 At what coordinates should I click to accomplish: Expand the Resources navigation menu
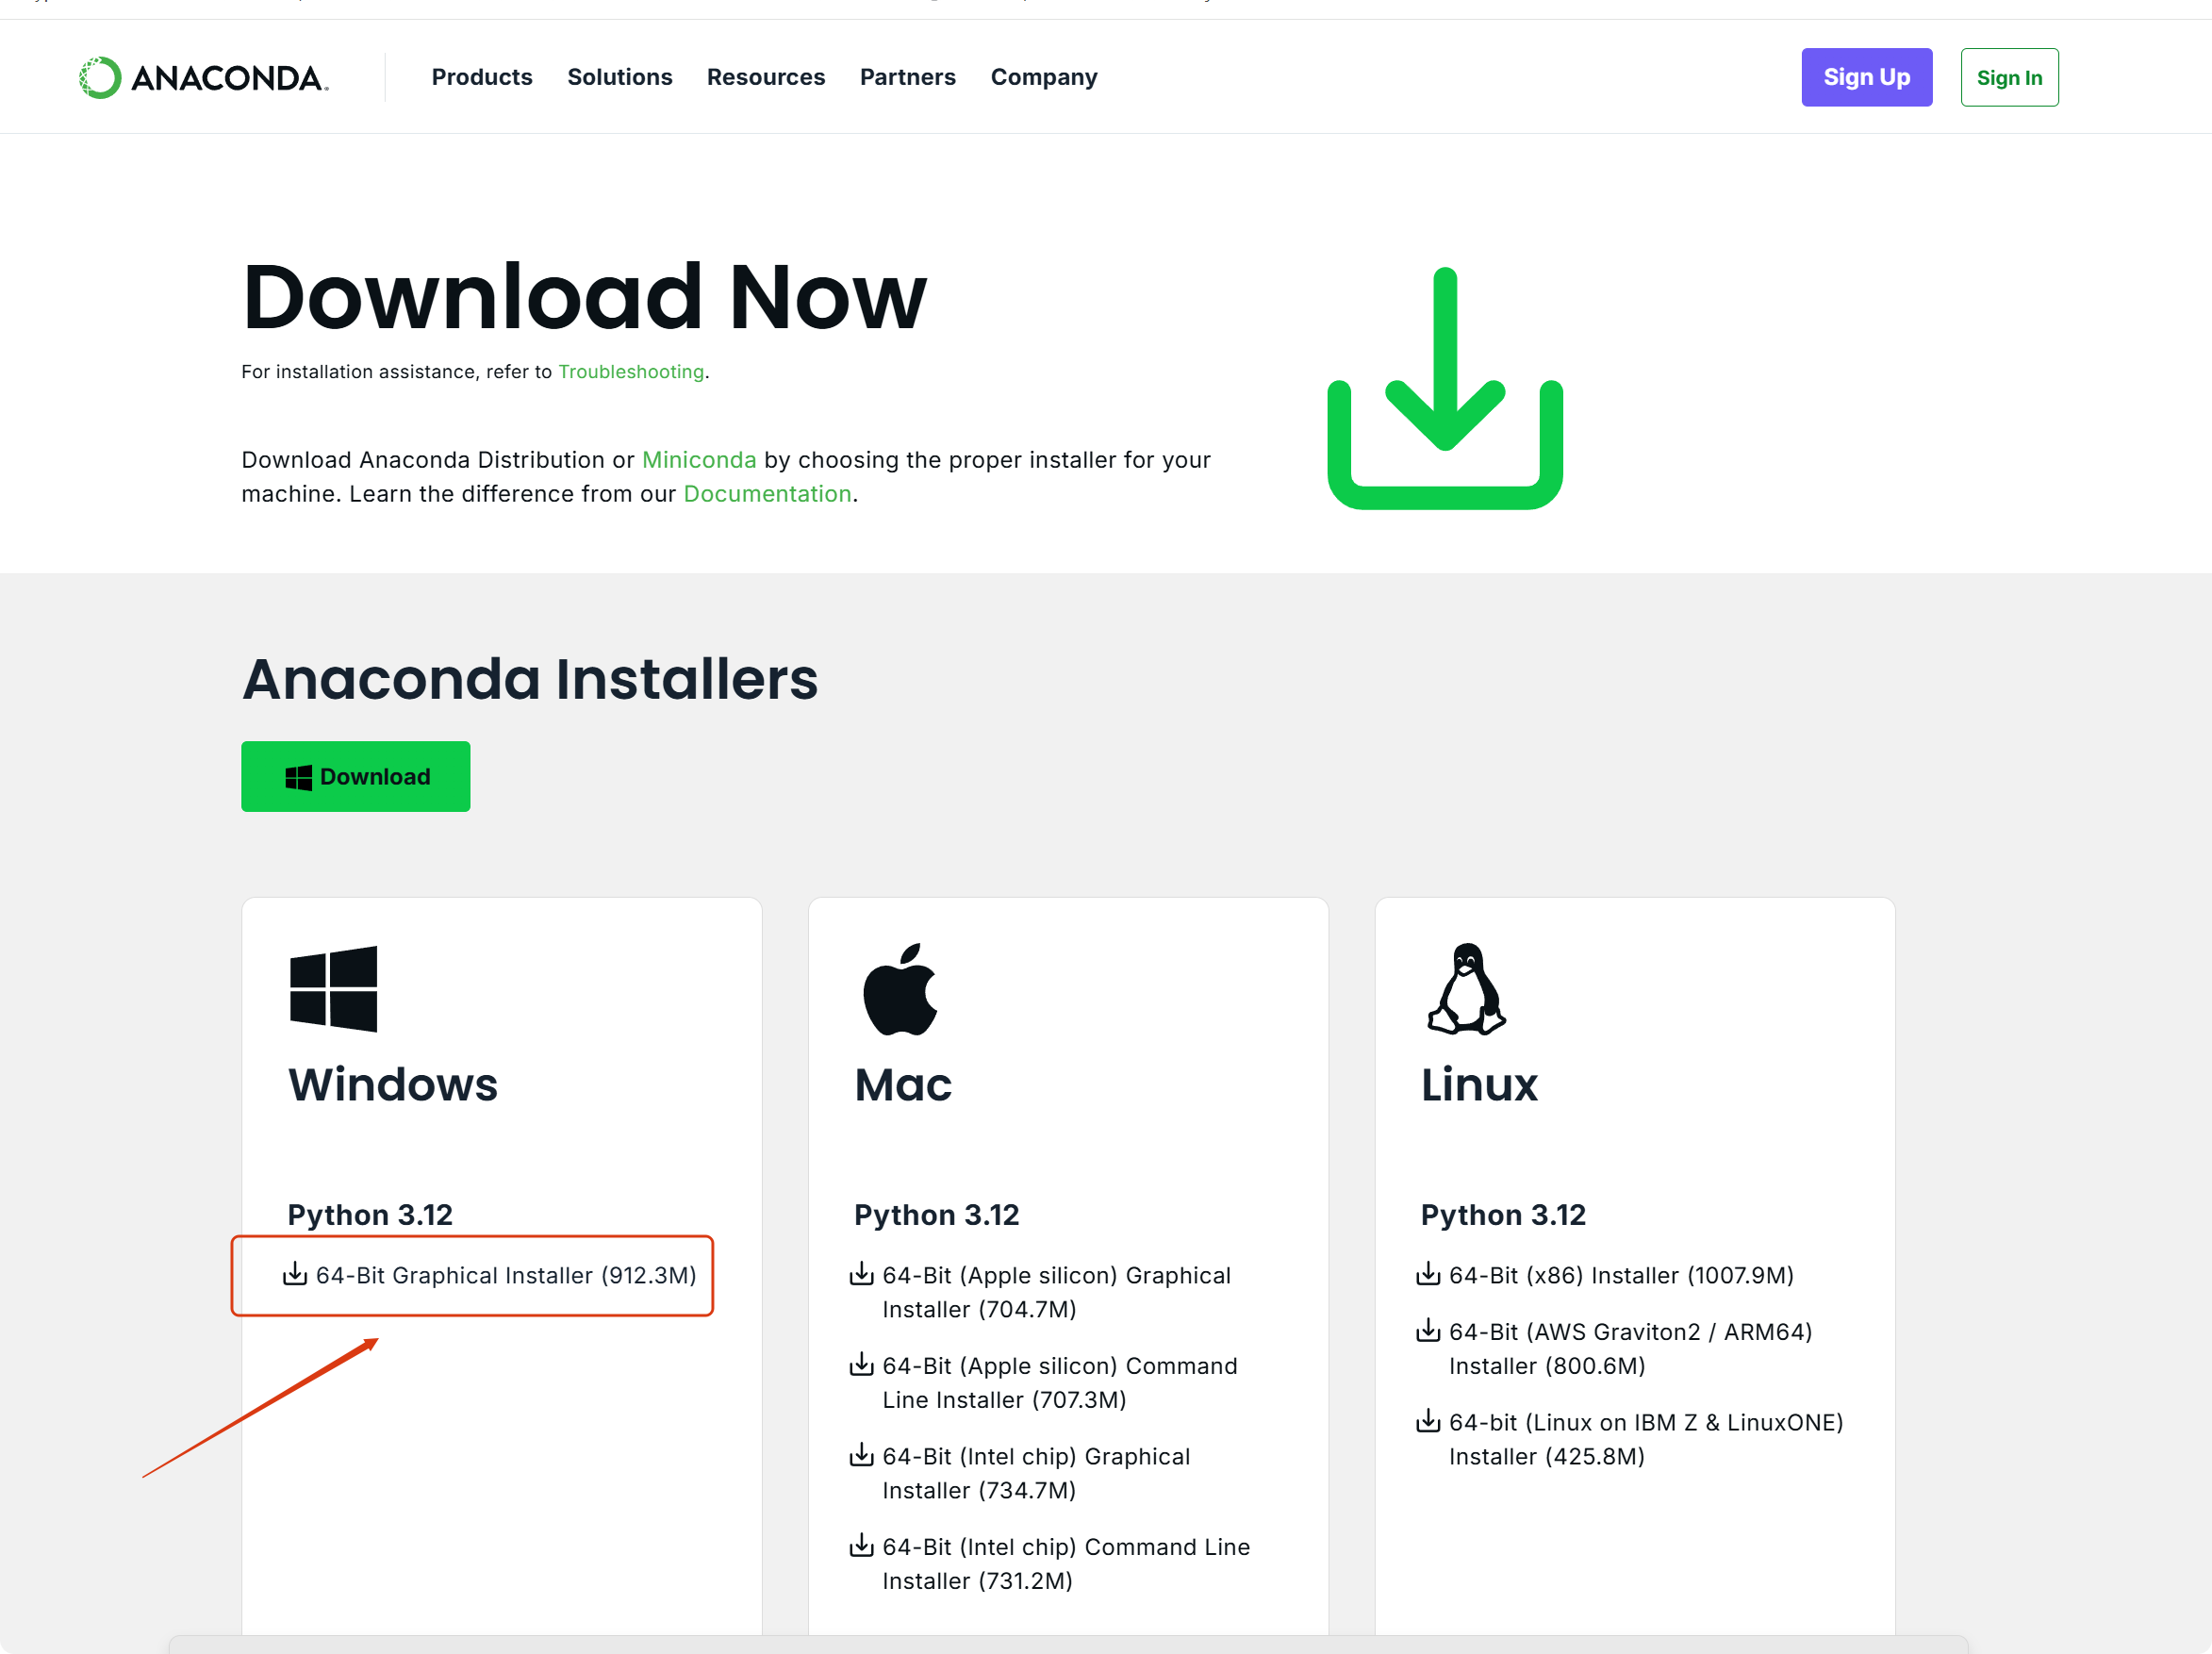[766, 77]
